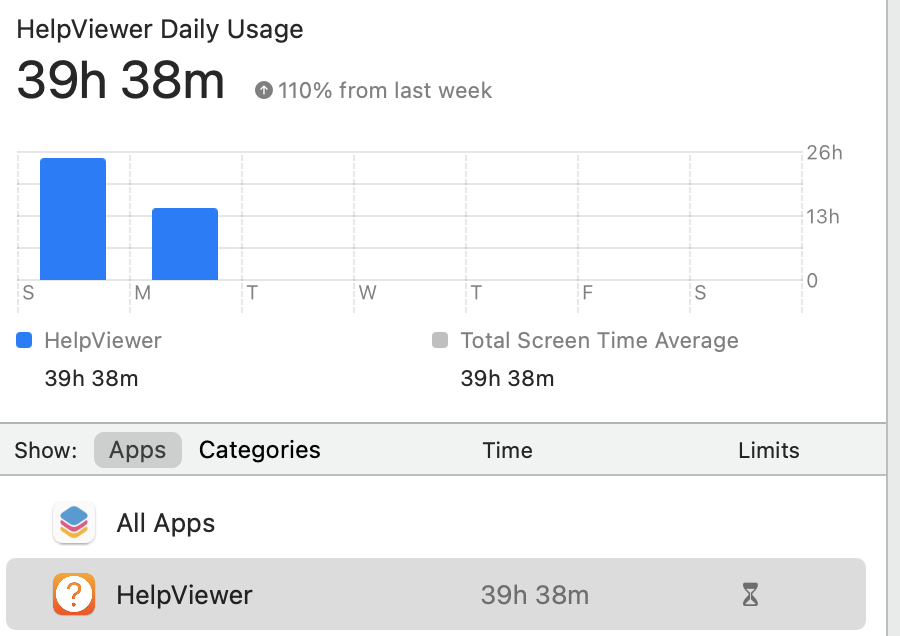This screenshot has width=900, height=636.
Task: Click the gray Total Screen Time legend square
Action: [x=440, y=340]
